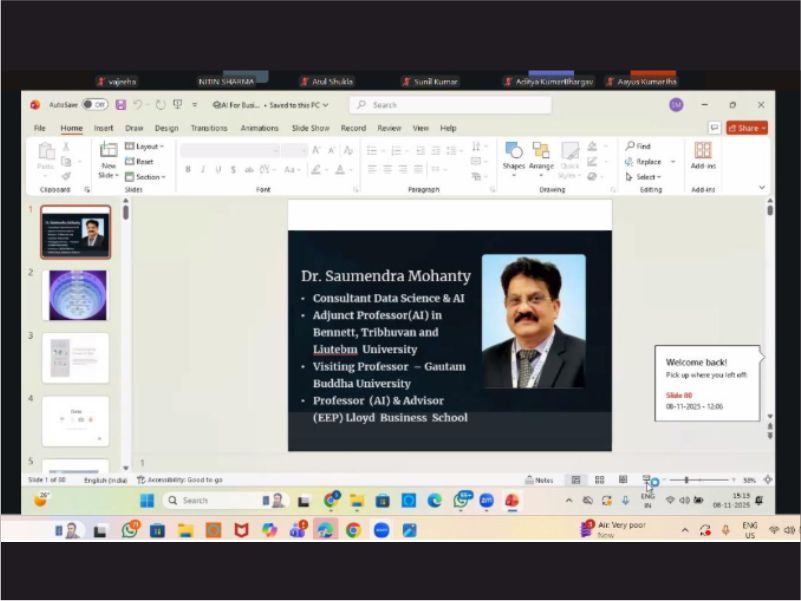This screenshot has height=601, width=801.
Task: Click the Add-ins icon
Action: 703,155
